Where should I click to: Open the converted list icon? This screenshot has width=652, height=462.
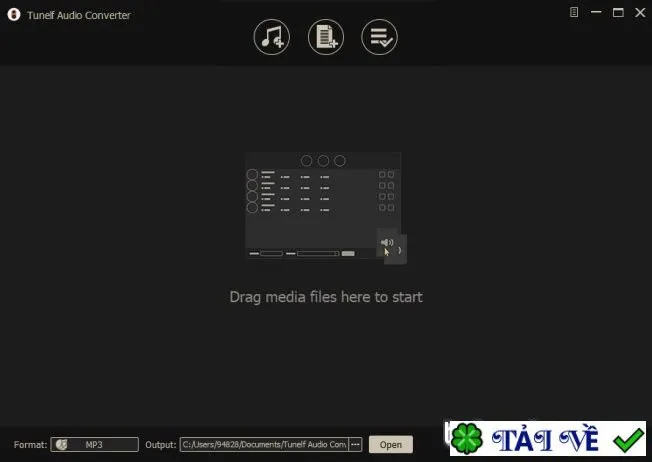tap(379, 37)
